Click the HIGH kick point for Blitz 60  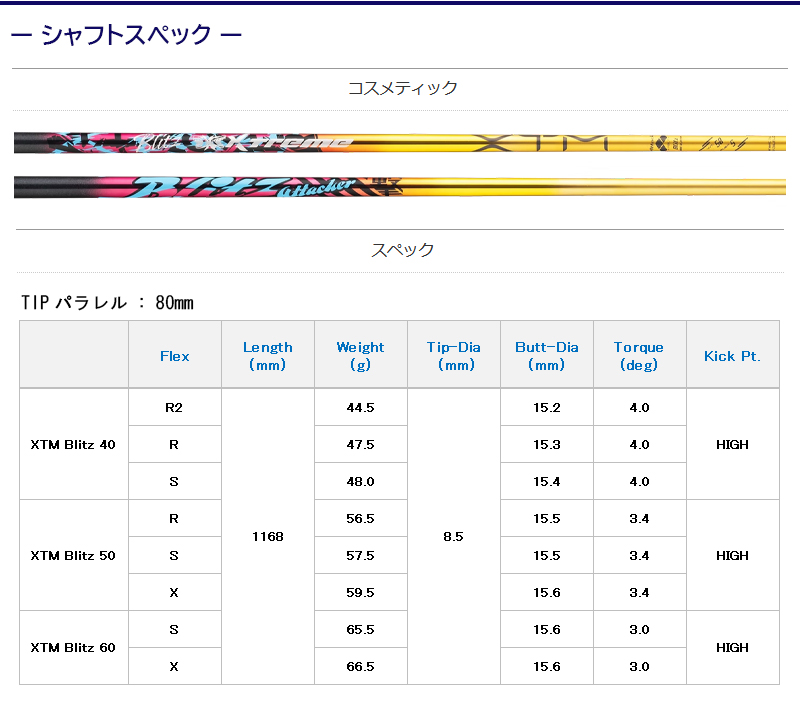(x=732, y=647)
